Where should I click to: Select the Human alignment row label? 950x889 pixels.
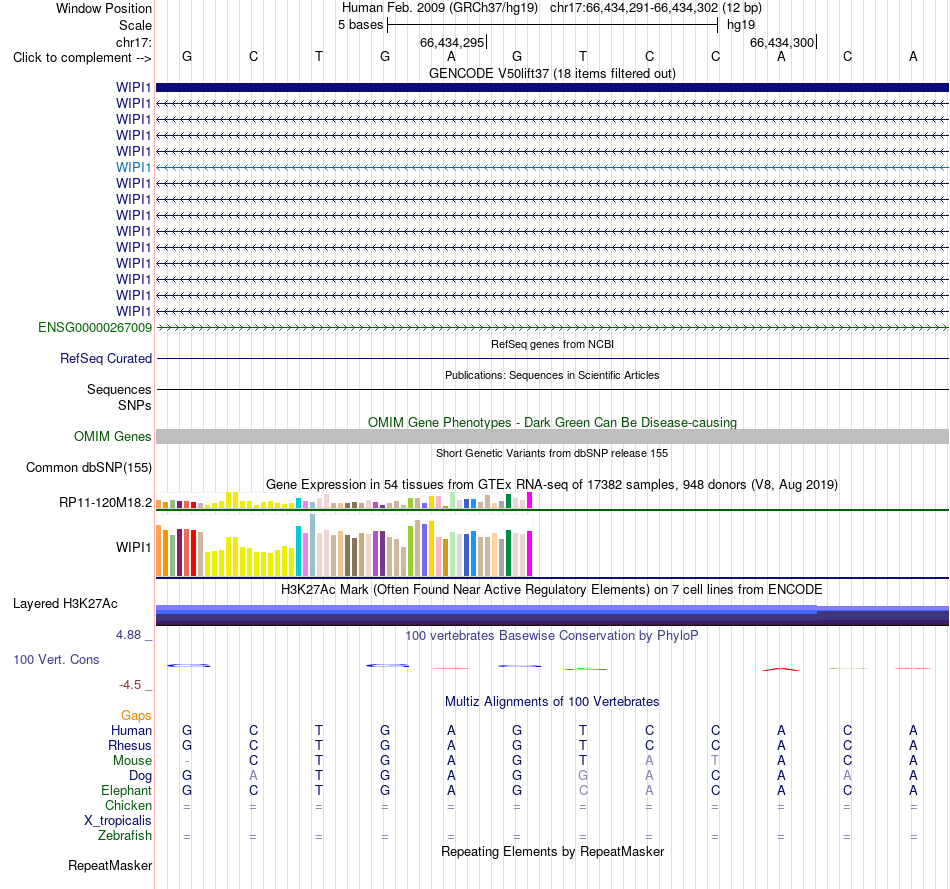coord(131,730)
